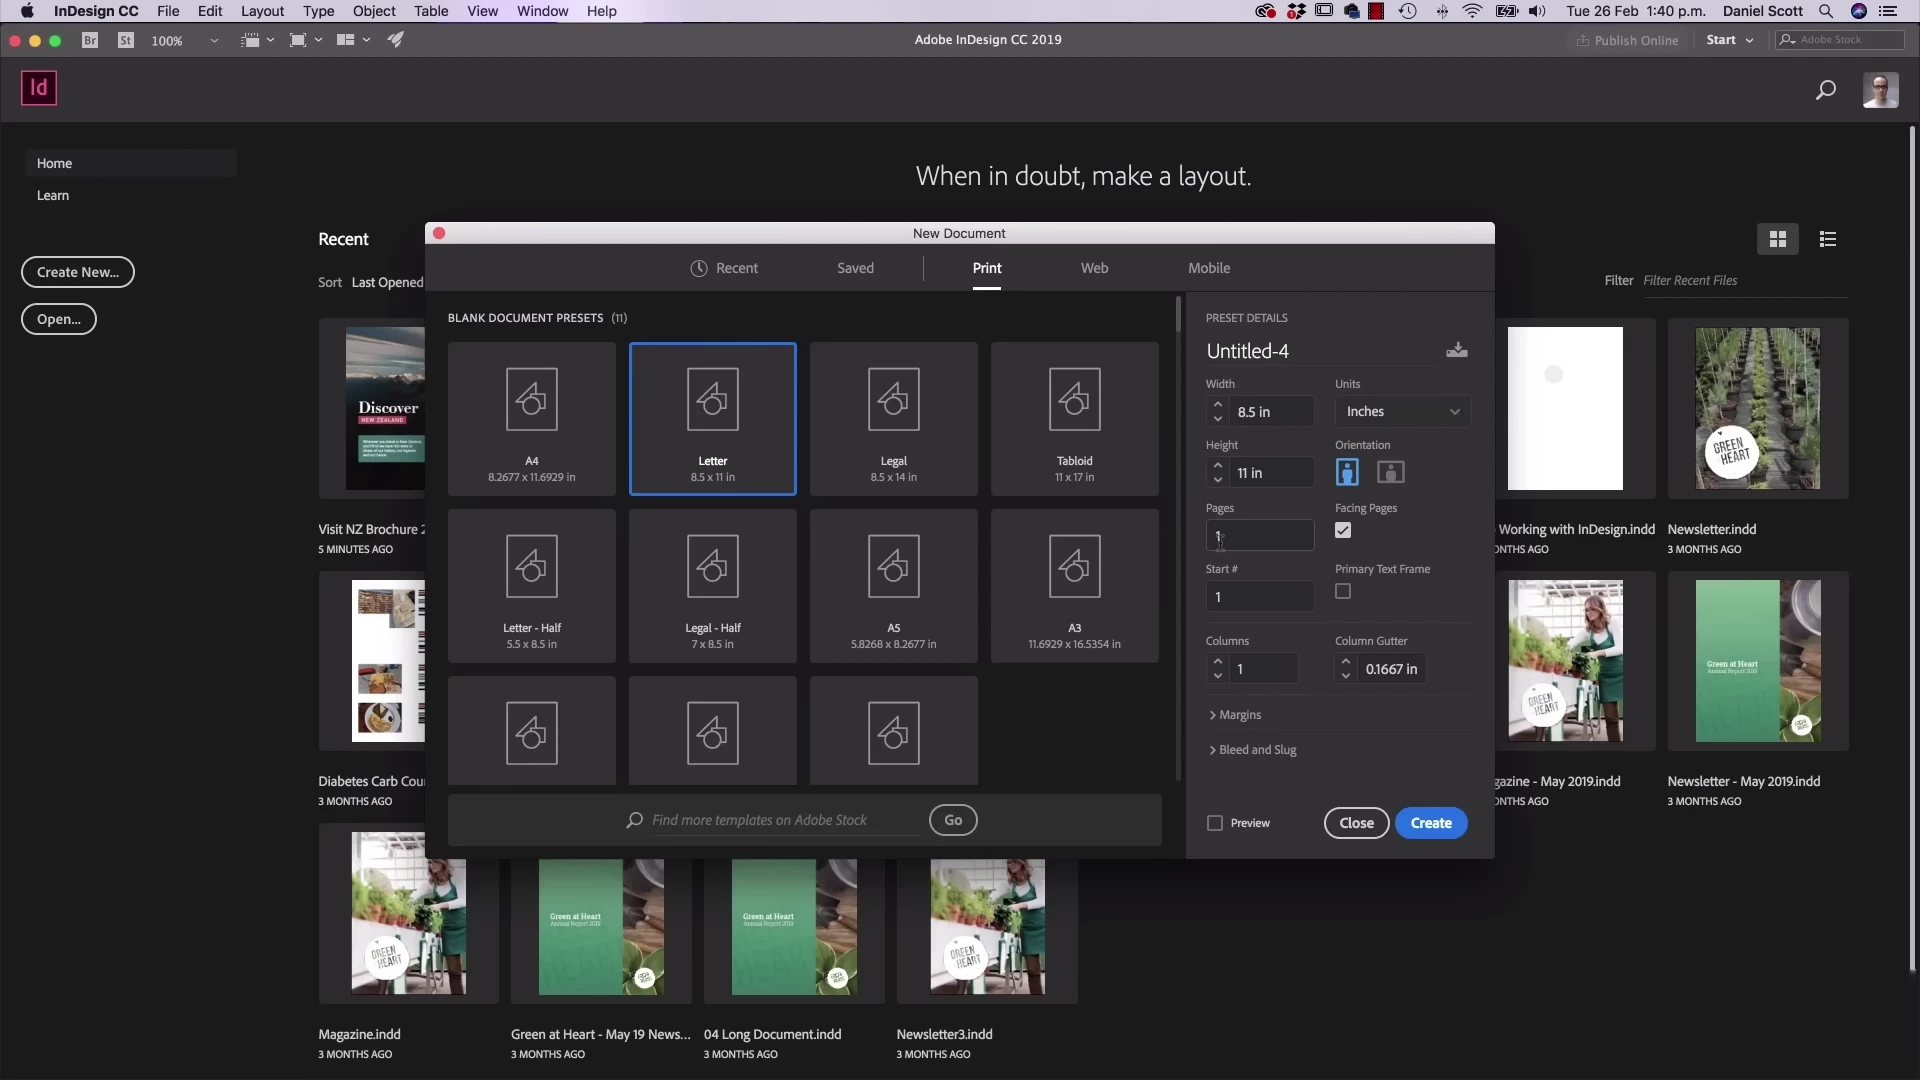Click the search magnifier on Home screen

1825,90
